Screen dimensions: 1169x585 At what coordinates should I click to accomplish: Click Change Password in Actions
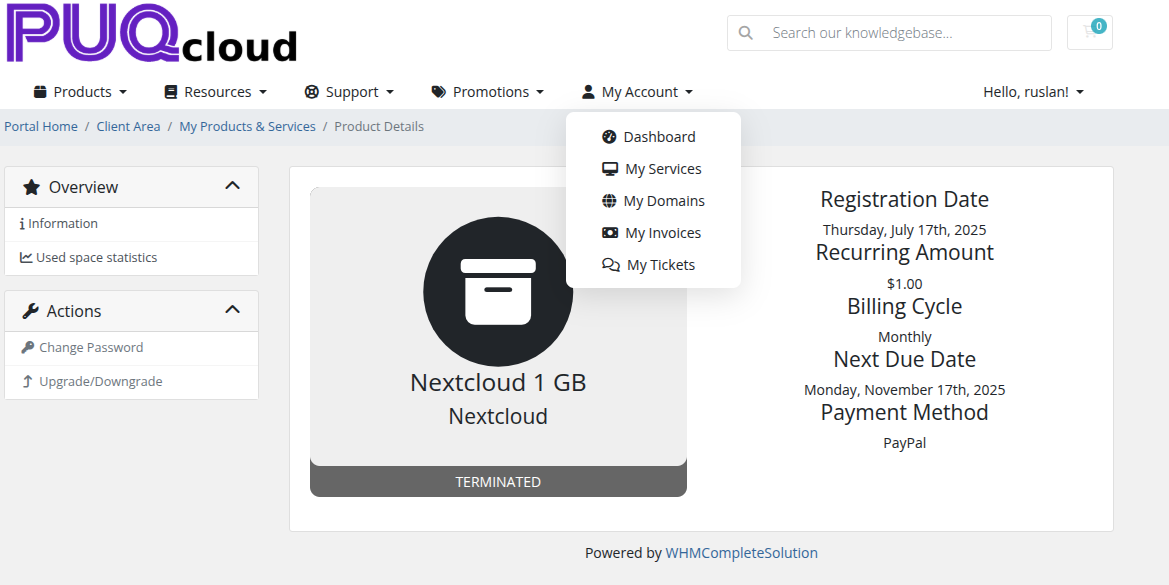click(x=91, y=348)
